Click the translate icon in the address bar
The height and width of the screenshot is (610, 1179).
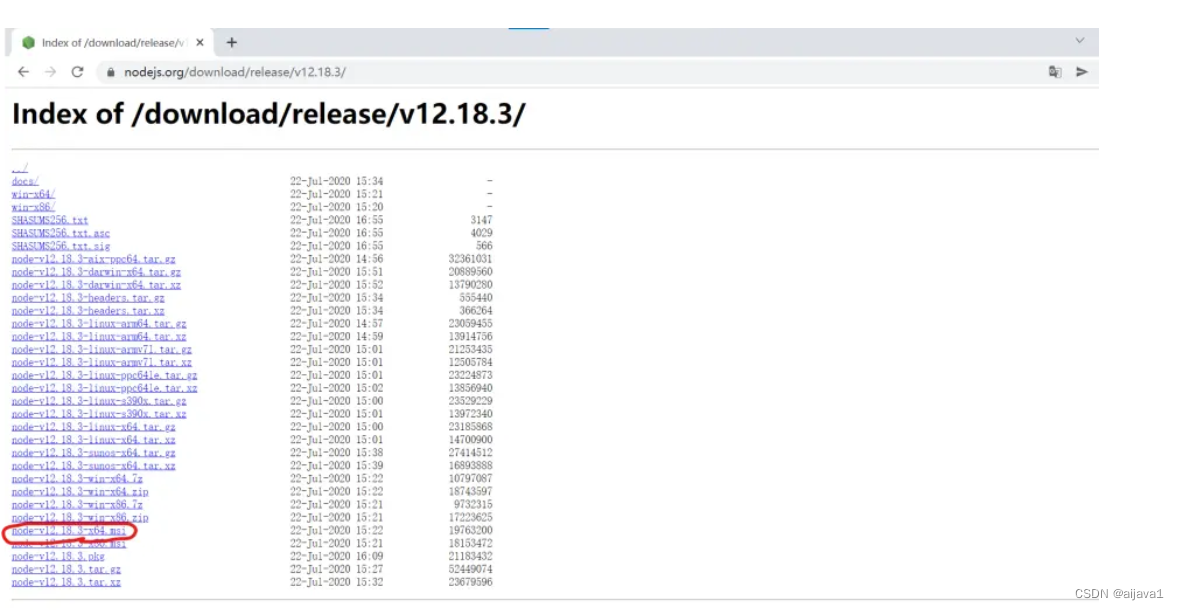point(1055,72)
